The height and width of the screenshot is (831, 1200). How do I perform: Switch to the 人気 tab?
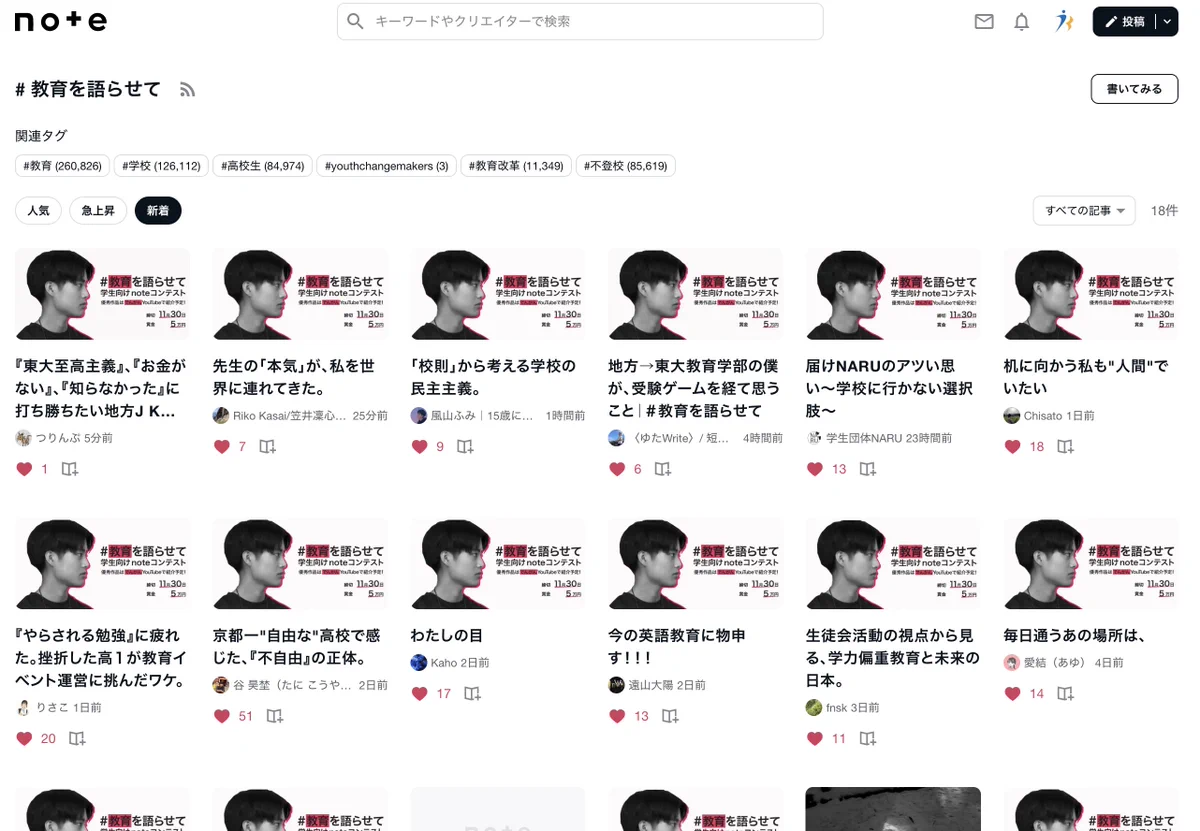click(38, 210)
